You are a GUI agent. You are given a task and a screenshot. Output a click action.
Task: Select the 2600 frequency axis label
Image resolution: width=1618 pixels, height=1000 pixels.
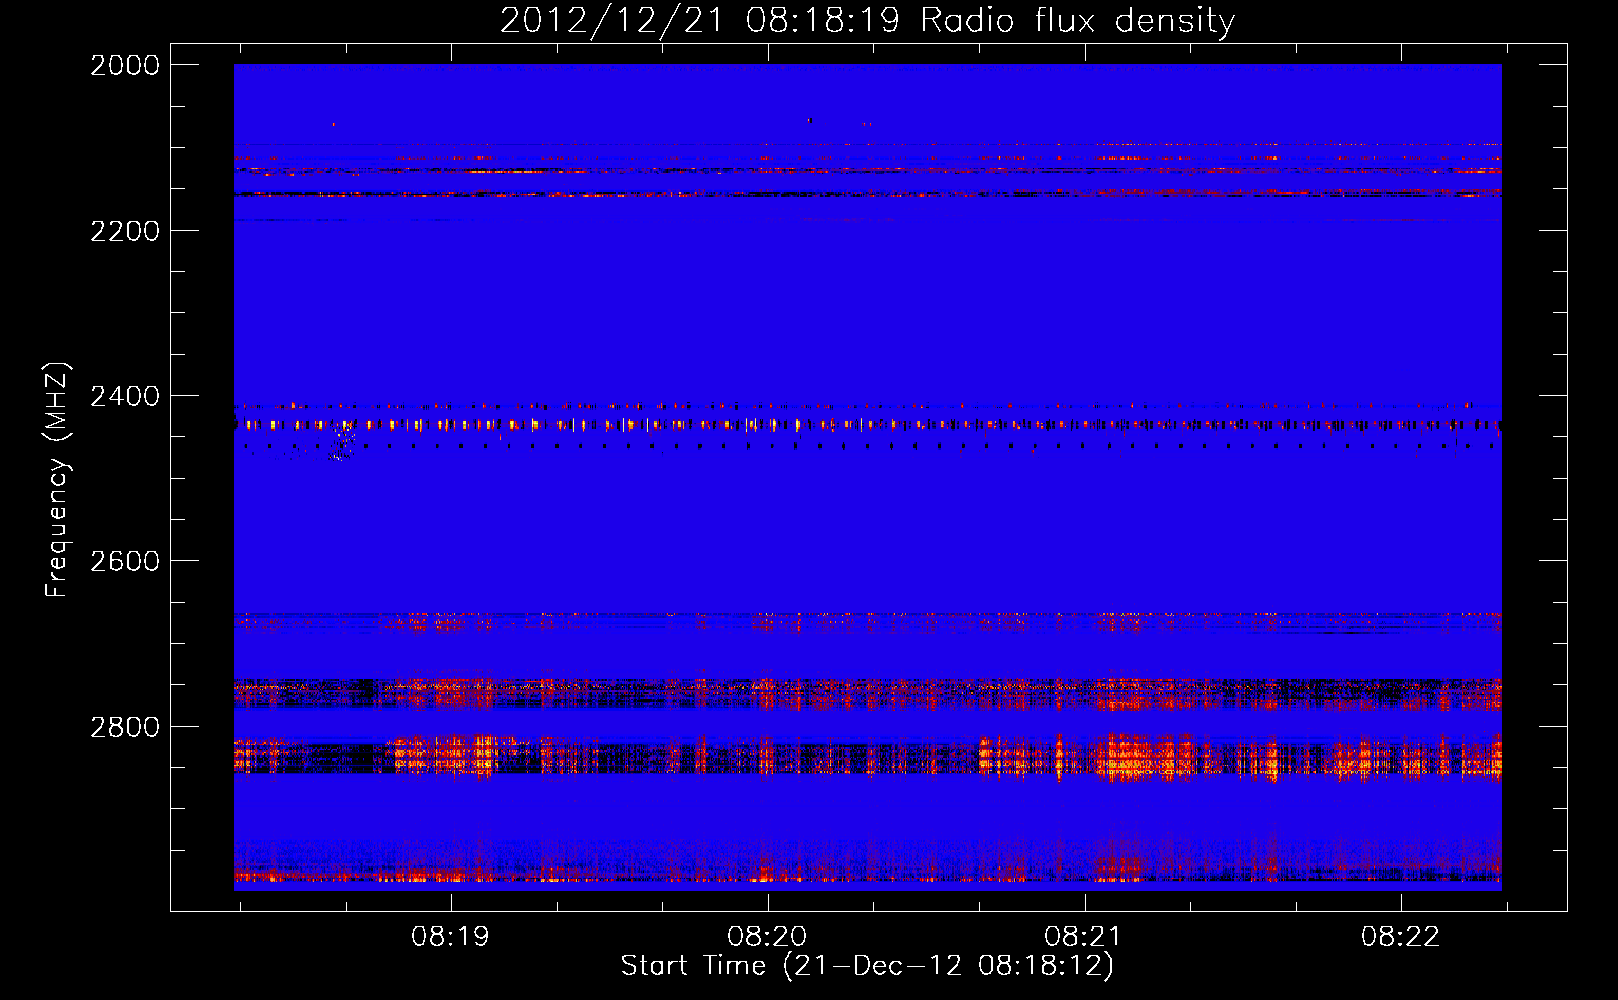[x=125, y=561]
